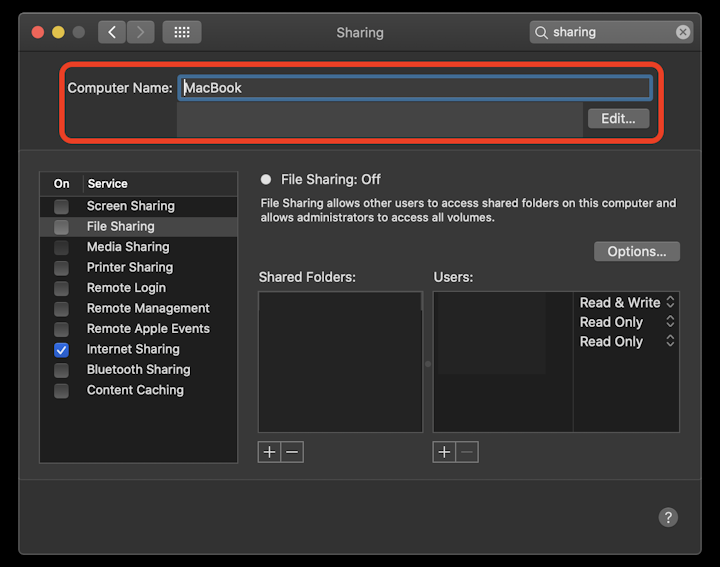Click the forward navigation arrow
The width and height of the screenshot is (720, 567).
click(x=139, y=32)
